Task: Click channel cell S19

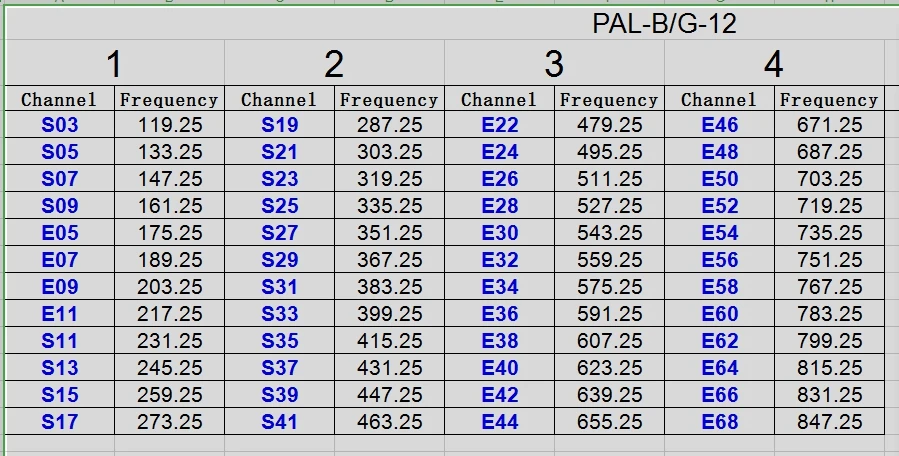Action: coord(280,125)
